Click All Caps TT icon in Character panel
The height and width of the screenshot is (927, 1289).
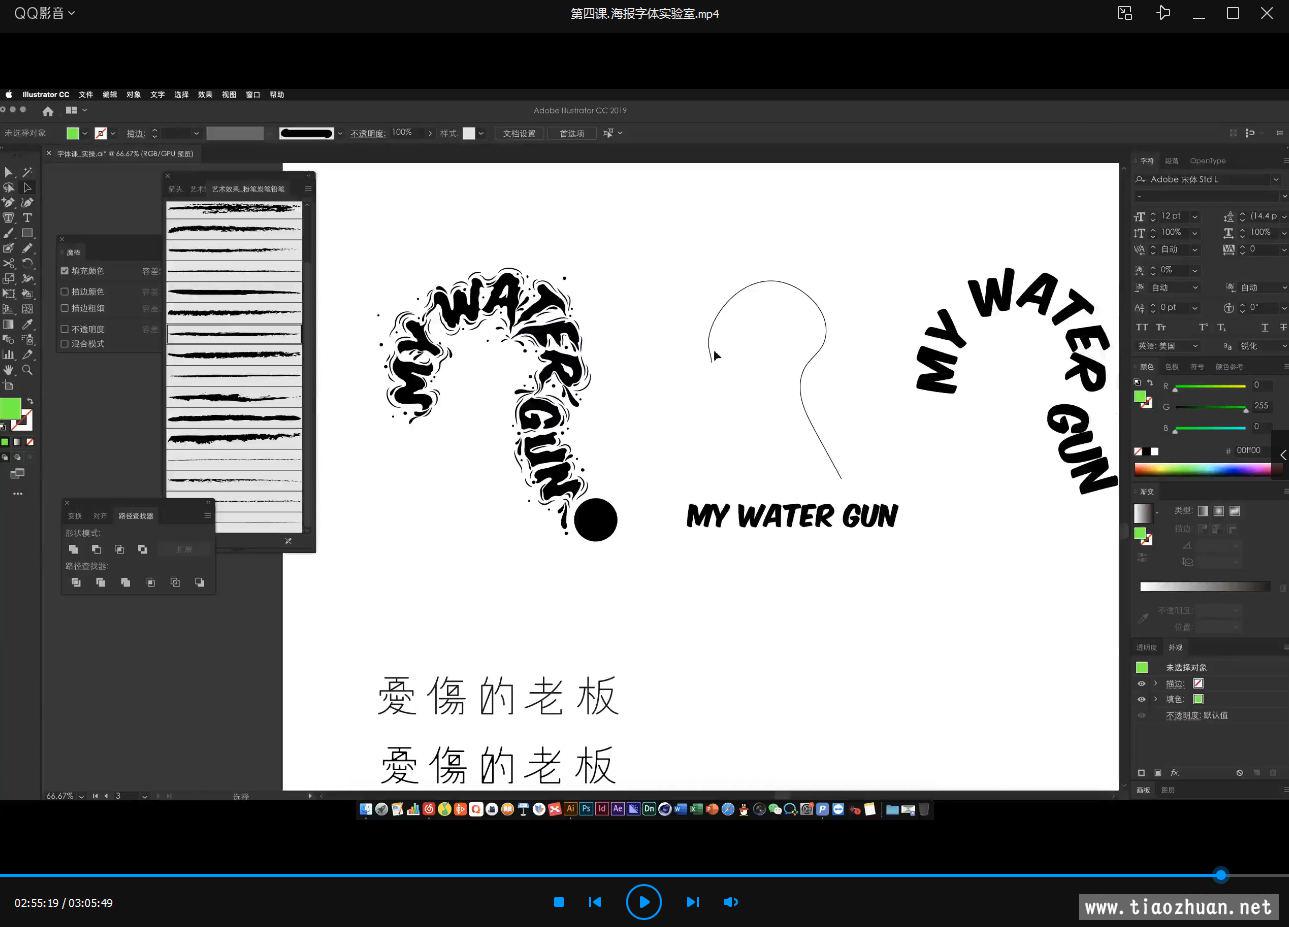click(x=1141, y=327)
